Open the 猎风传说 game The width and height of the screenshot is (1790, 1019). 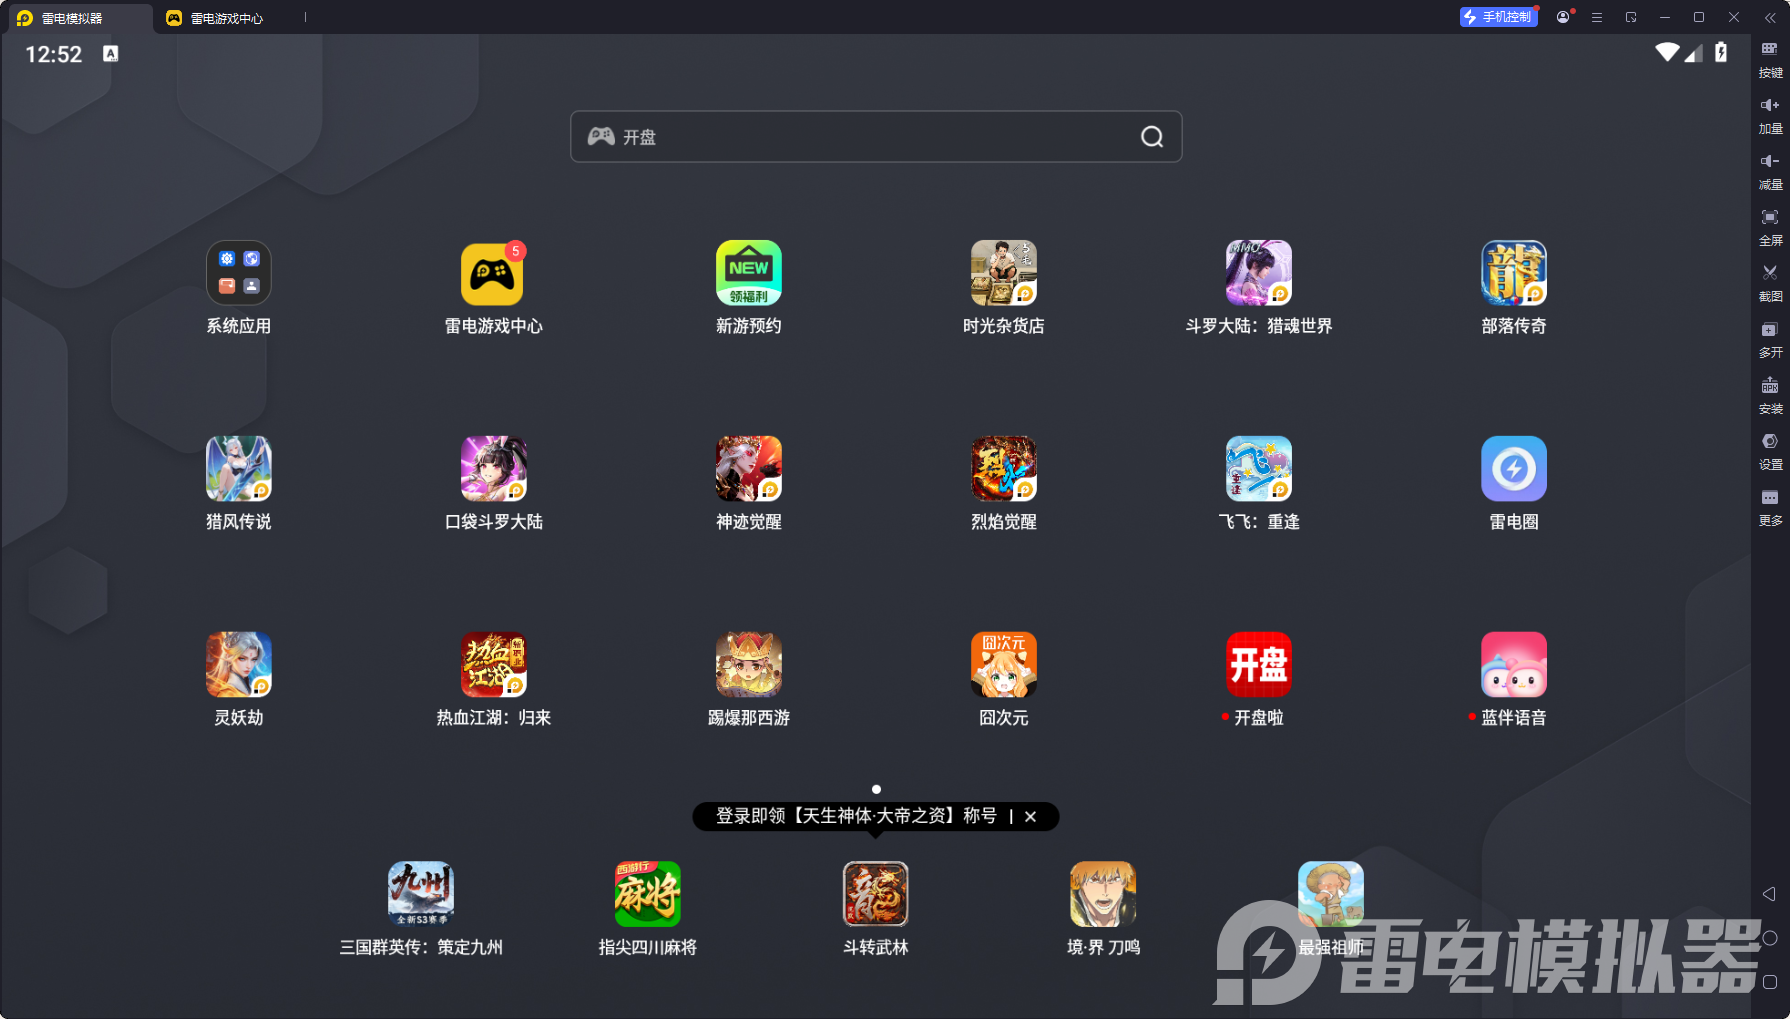click(x=238, y=469)
